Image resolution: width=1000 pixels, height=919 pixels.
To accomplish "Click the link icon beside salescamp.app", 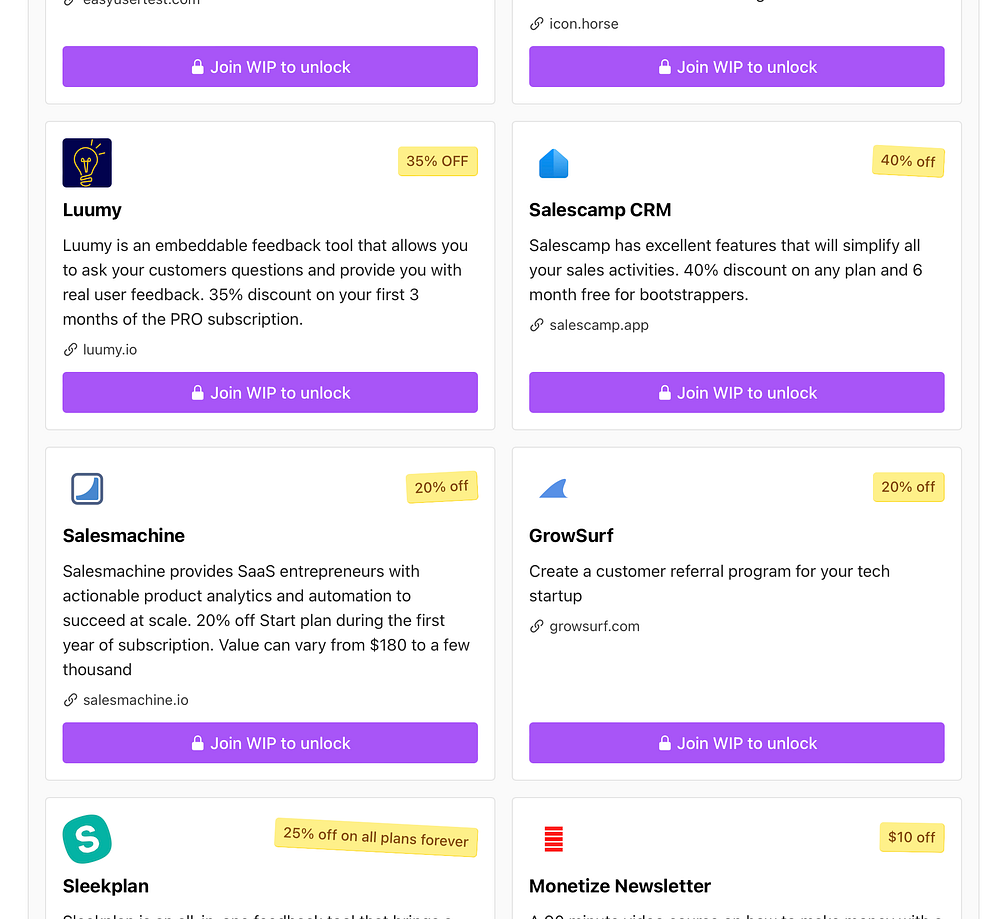I will 537,325.
